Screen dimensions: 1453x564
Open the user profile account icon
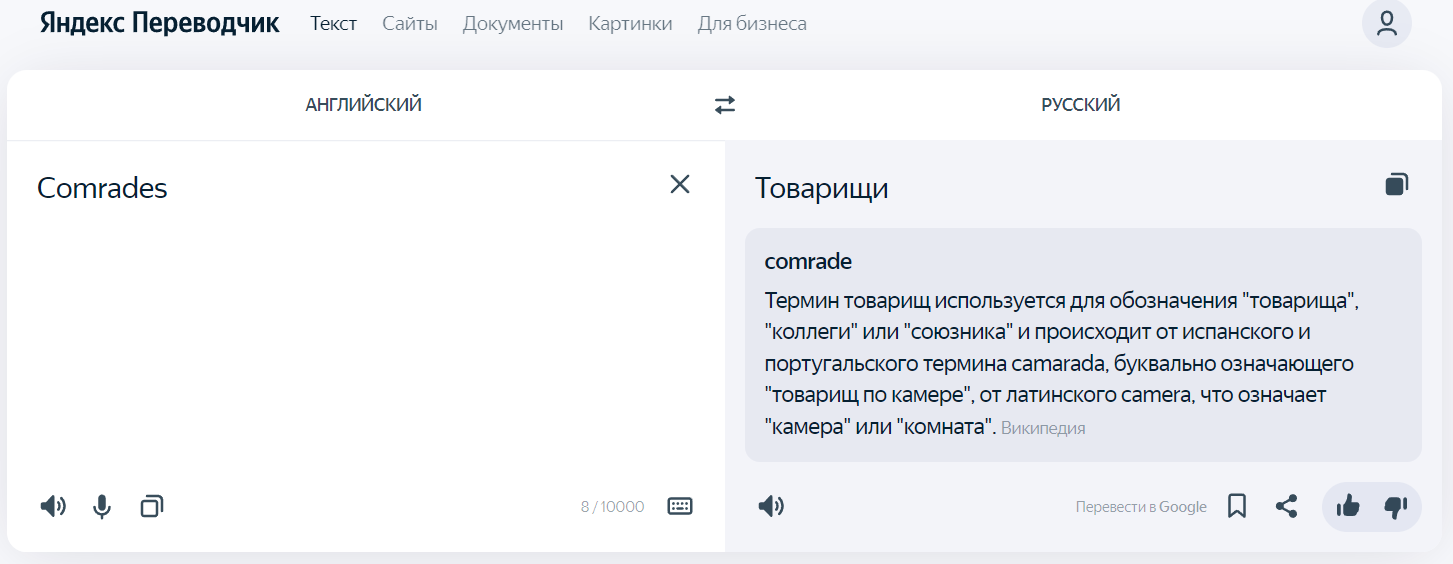tap(1387, 24)
